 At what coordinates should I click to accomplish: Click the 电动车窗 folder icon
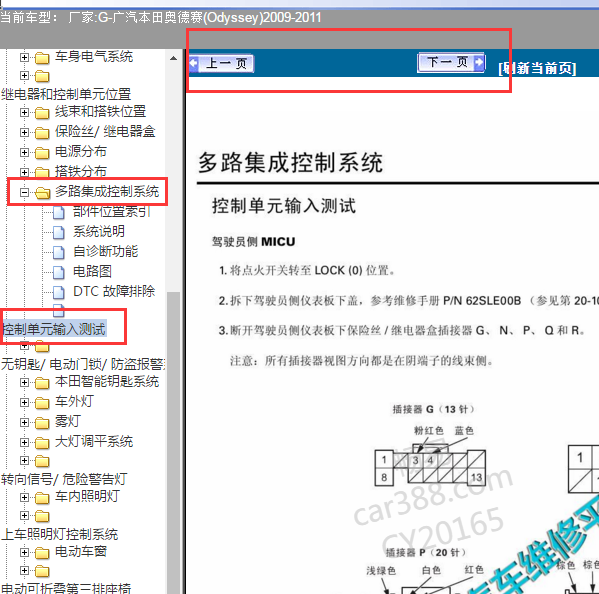point(42,553)
